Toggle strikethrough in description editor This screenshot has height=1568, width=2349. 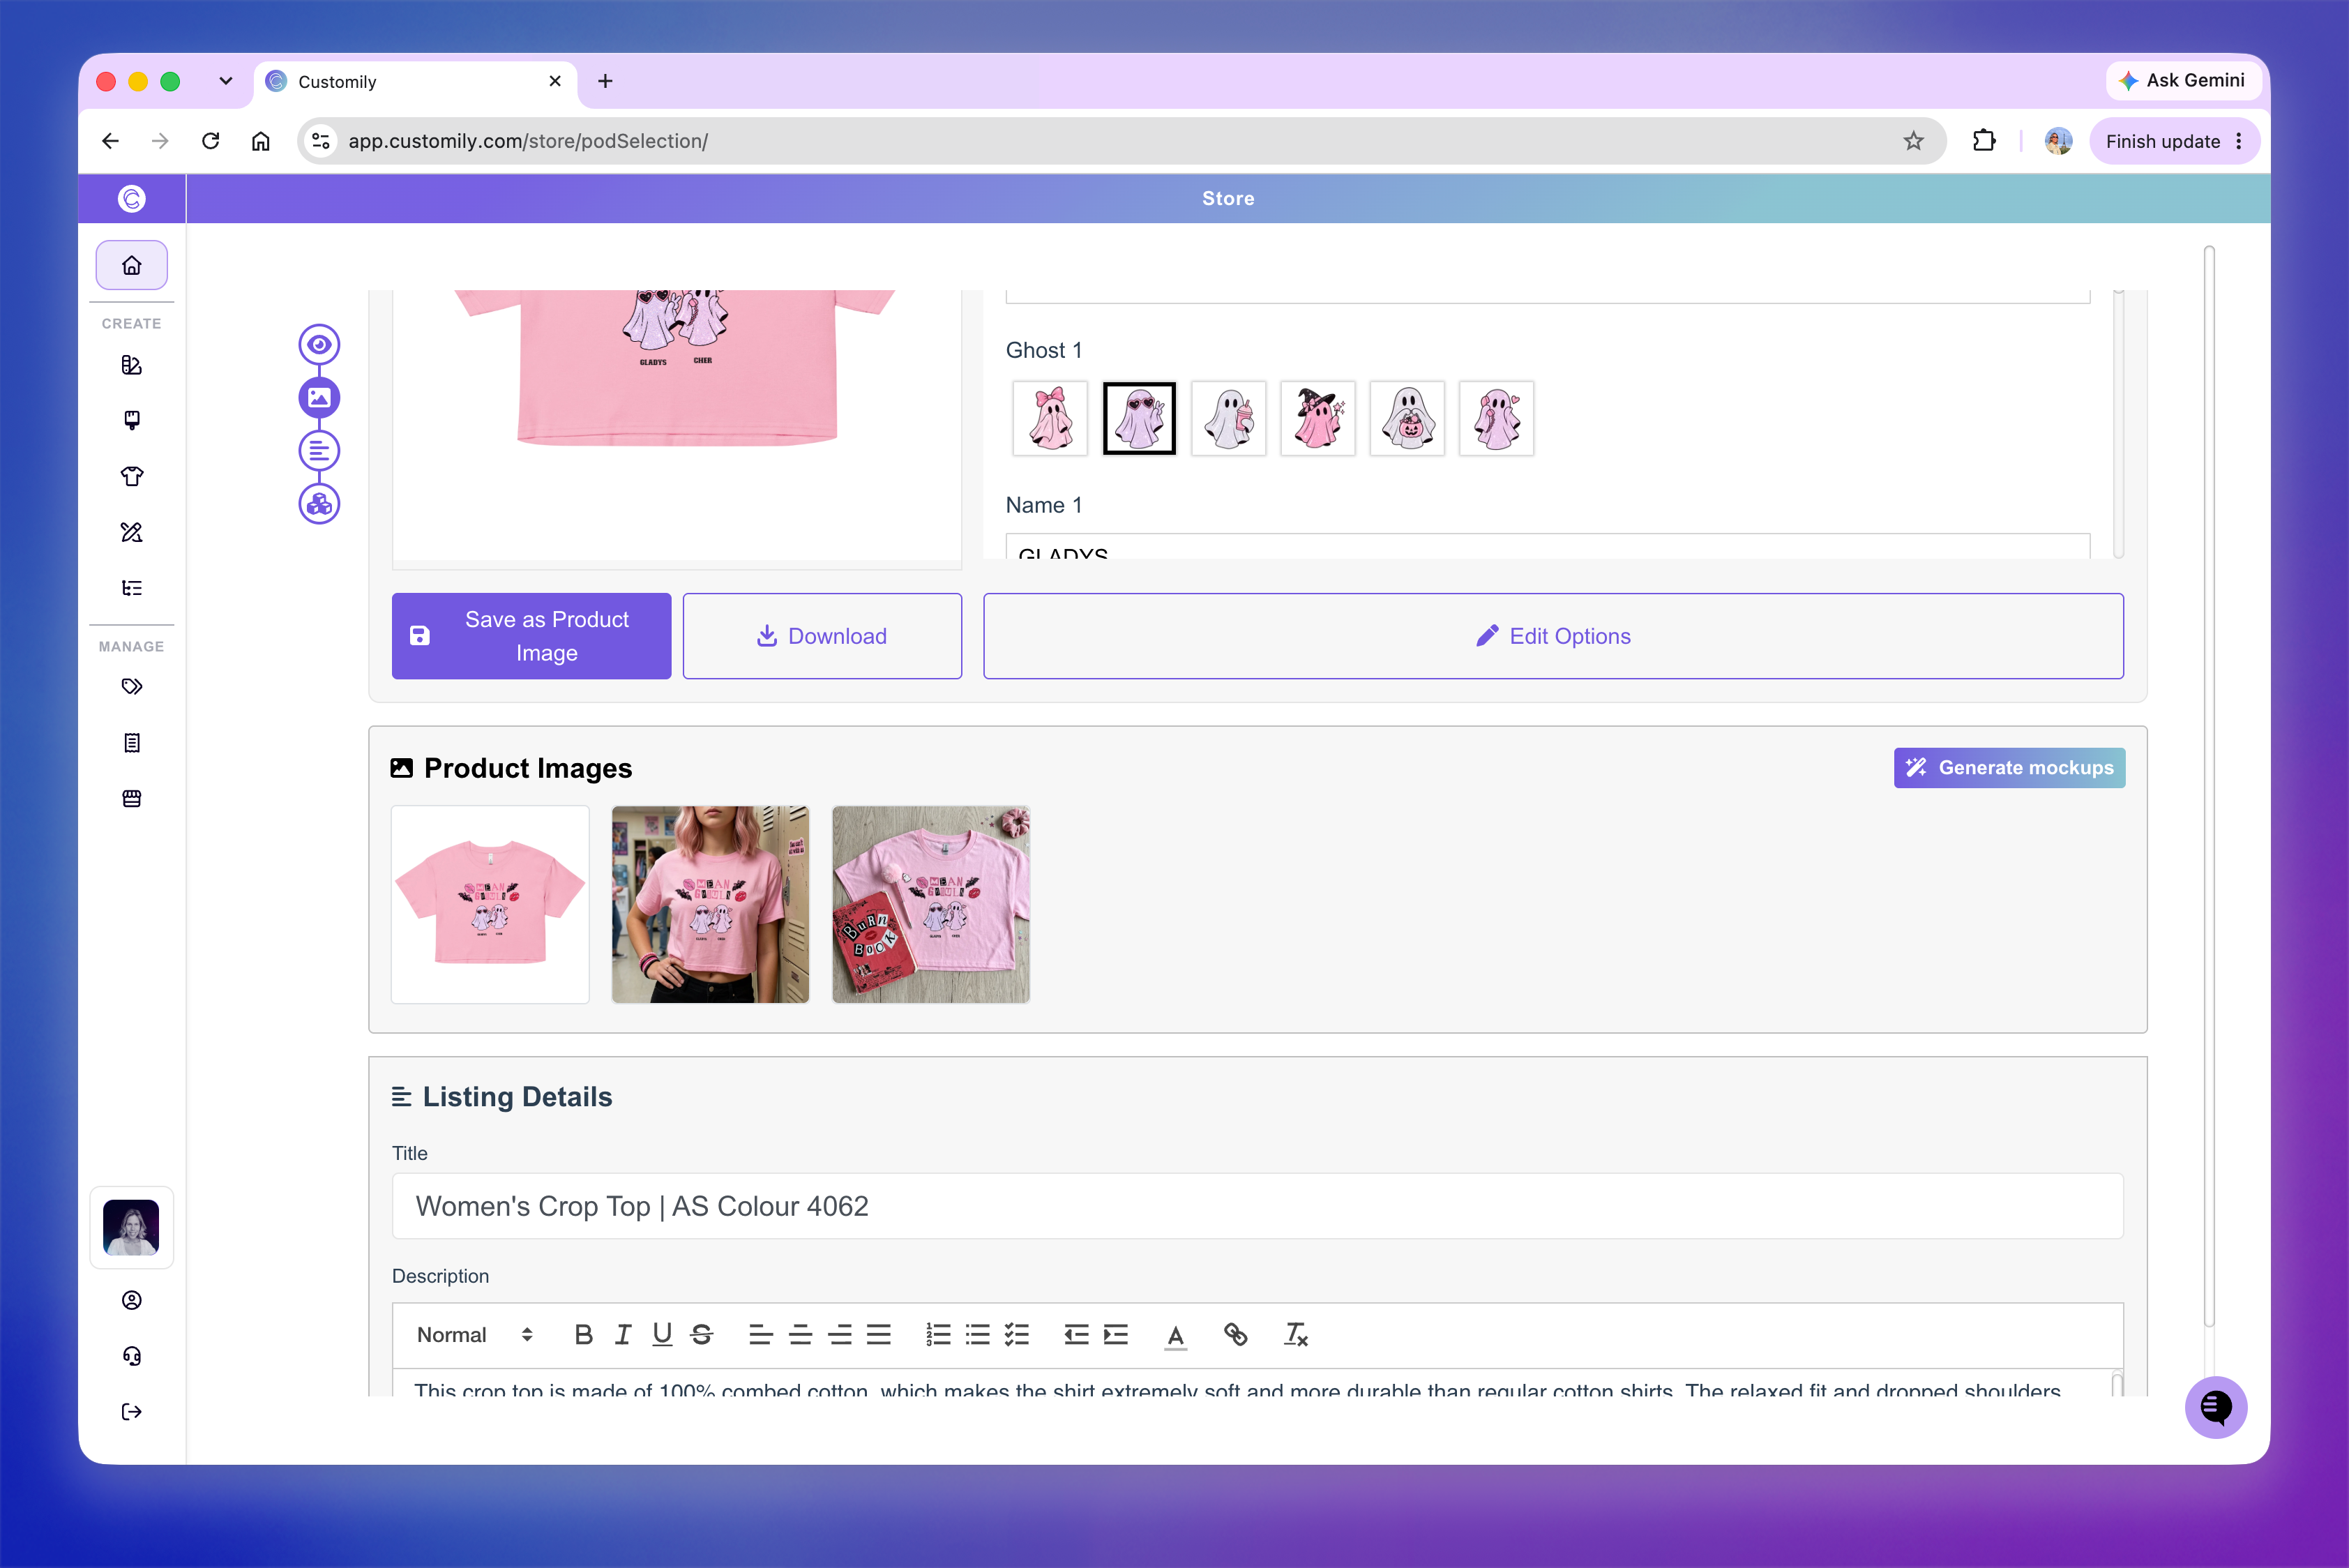point(702,1335)
